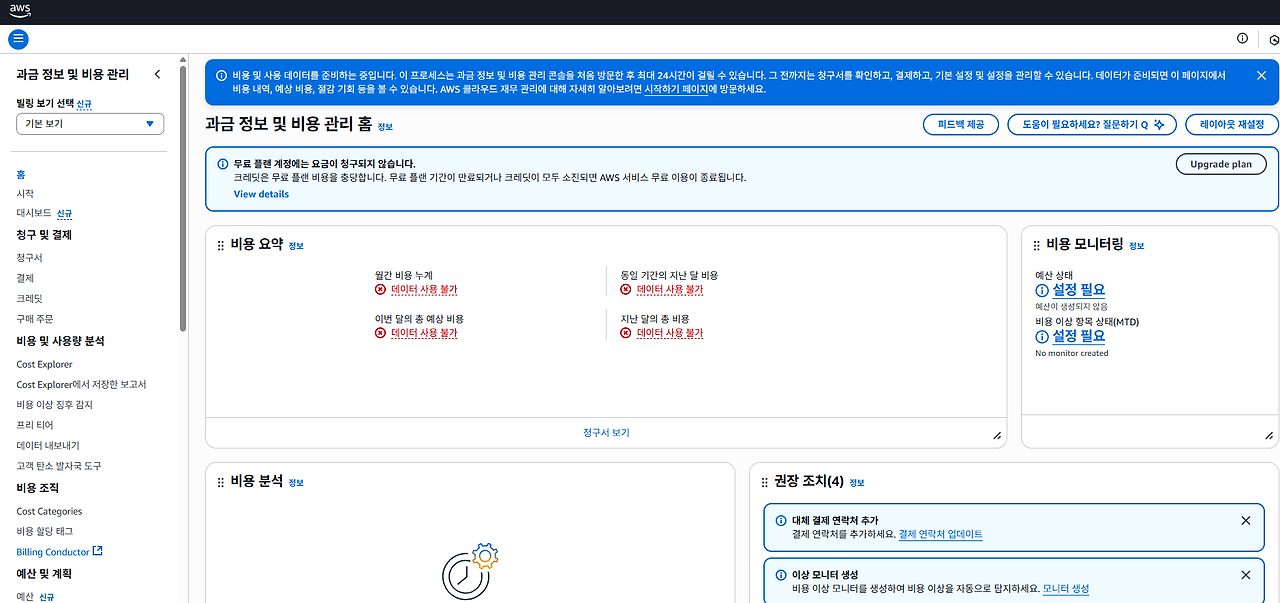Open Billing Conductor in the sidebar
This screenshot has height=603, width=1280.
click(53, 552)
